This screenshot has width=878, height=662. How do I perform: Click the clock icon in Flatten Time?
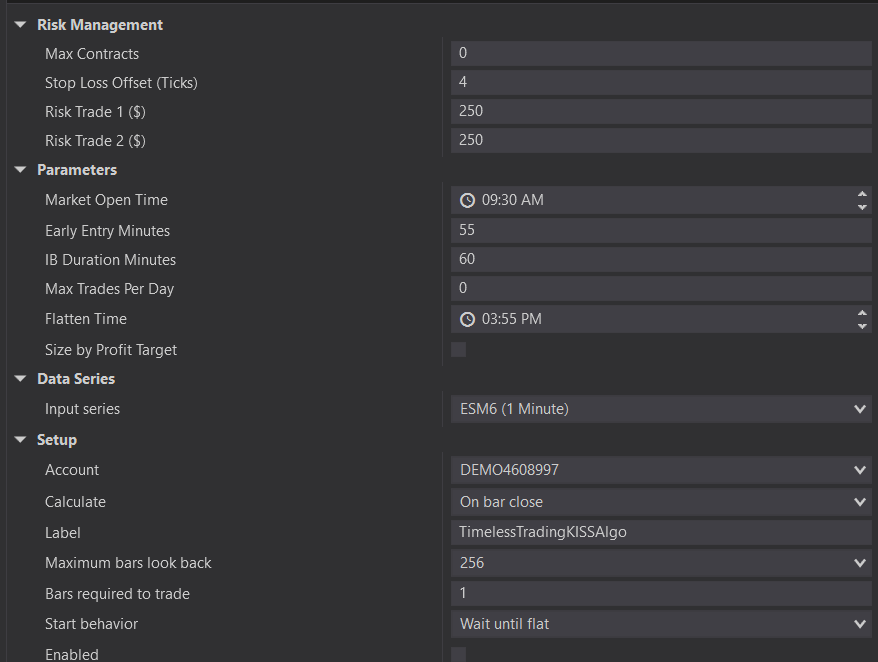tap(467, 319)
